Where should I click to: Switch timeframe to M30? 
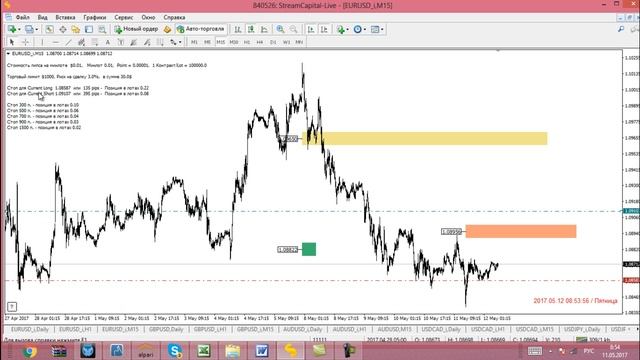pos(234,42)
